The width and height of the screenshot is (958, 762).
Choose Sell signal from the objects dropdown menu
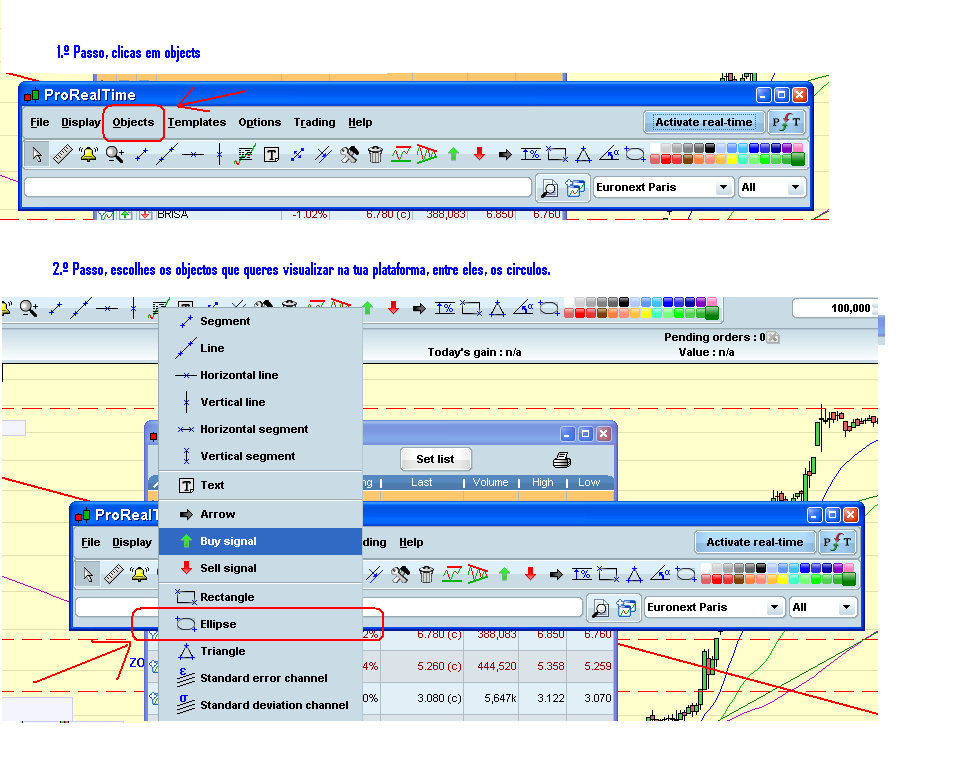tap(260, 568)
